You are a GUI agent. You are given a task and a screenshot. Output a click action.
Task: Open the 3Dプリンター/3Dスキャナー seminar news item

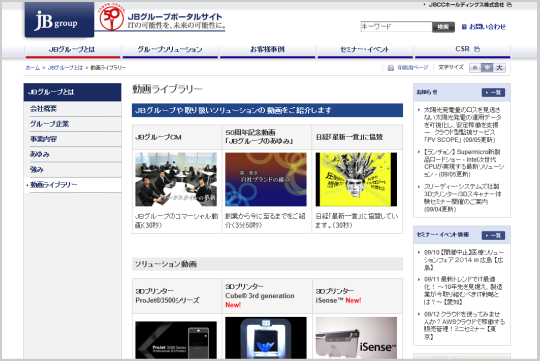tap(462, 198)
